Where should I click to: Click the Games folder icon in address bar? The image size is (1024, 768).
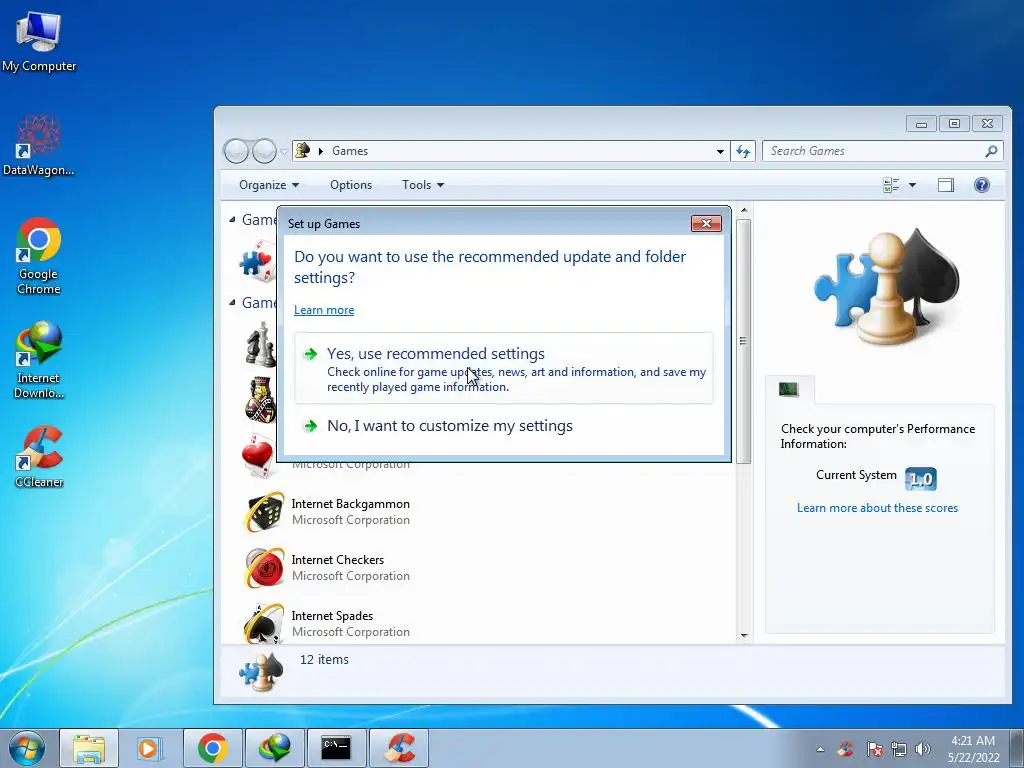point(303,151)
